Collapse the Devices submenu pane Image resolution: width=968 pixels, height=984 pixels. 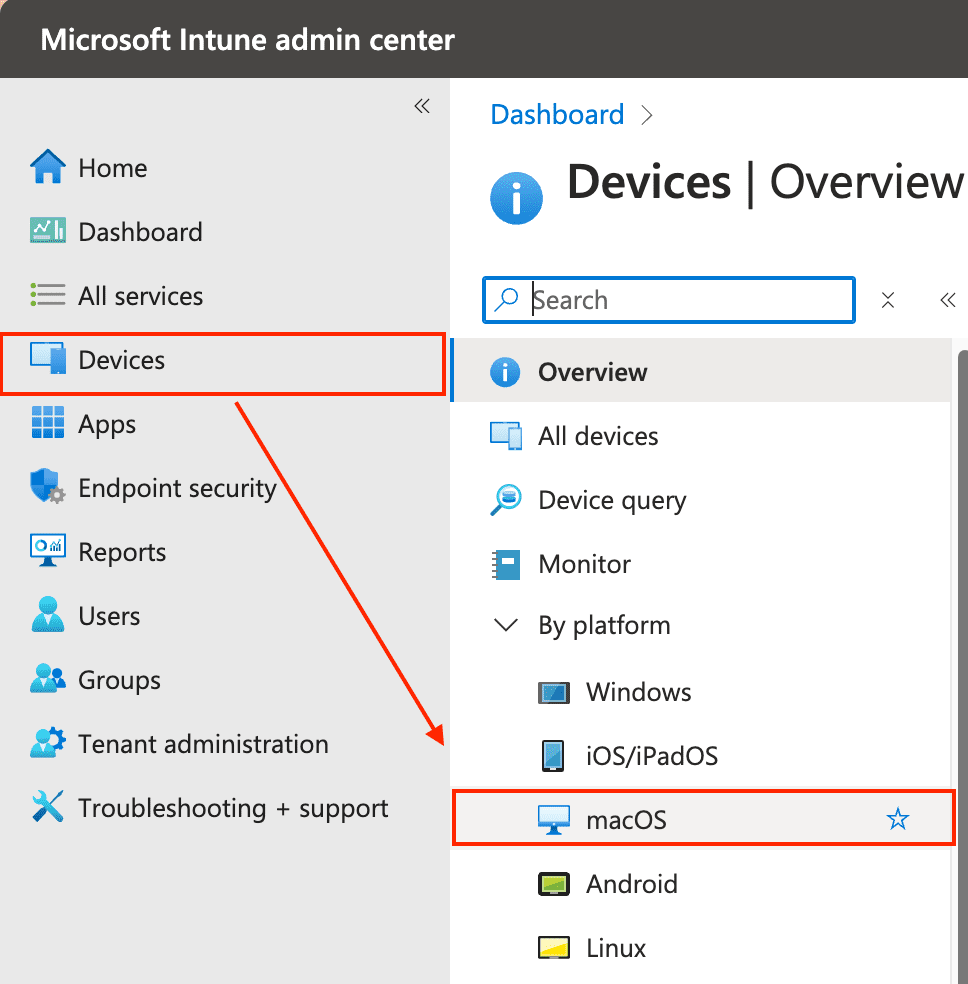(x=947, y=299)
